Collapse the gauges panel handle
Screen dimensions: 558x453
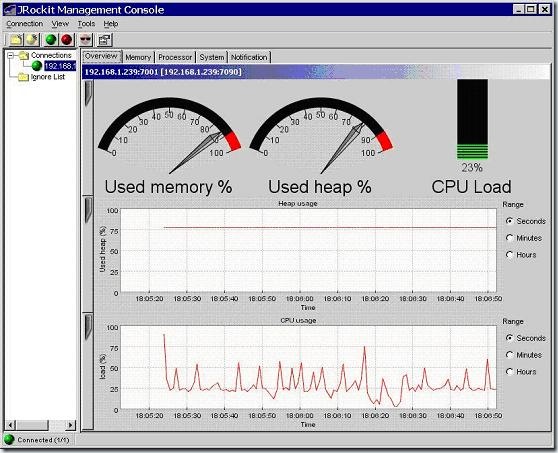pos(88,93)
